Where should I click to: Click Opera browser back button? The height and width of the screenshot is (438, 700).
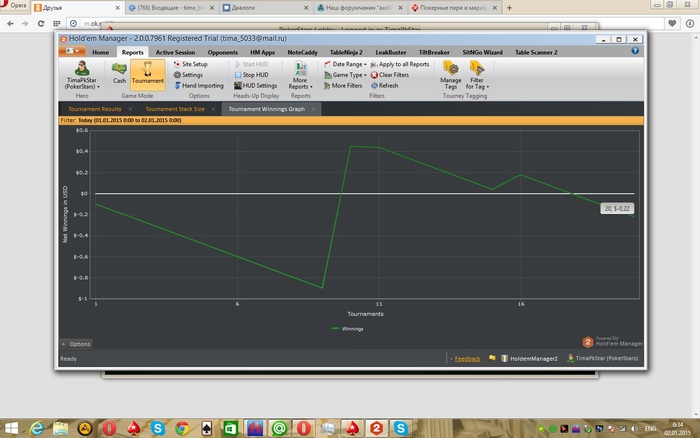10,23
